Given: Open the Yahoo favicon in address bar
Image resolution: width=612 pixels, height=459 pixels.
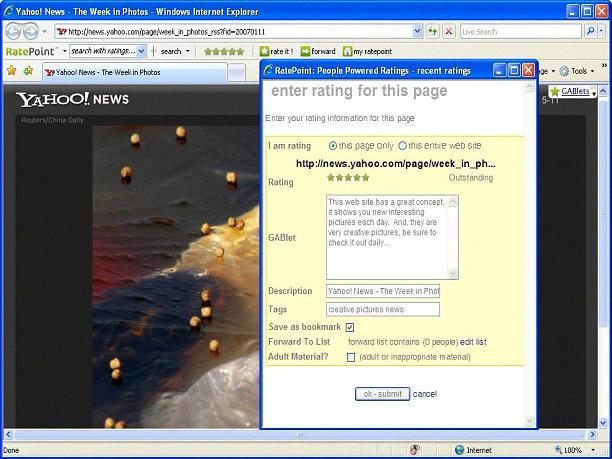Looking at the screenshot, I should click(x=61, y=32).
